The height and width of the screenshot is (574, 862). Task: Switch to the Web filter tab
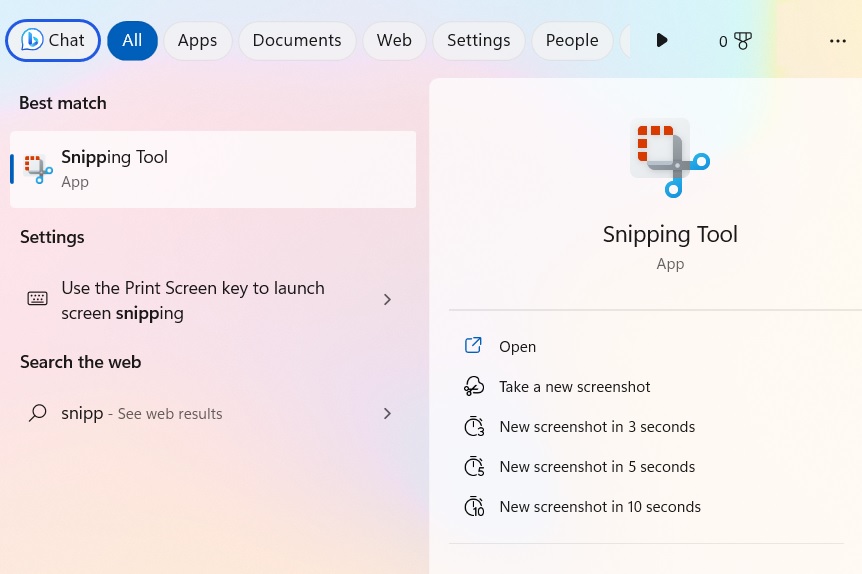click(394, 41)
